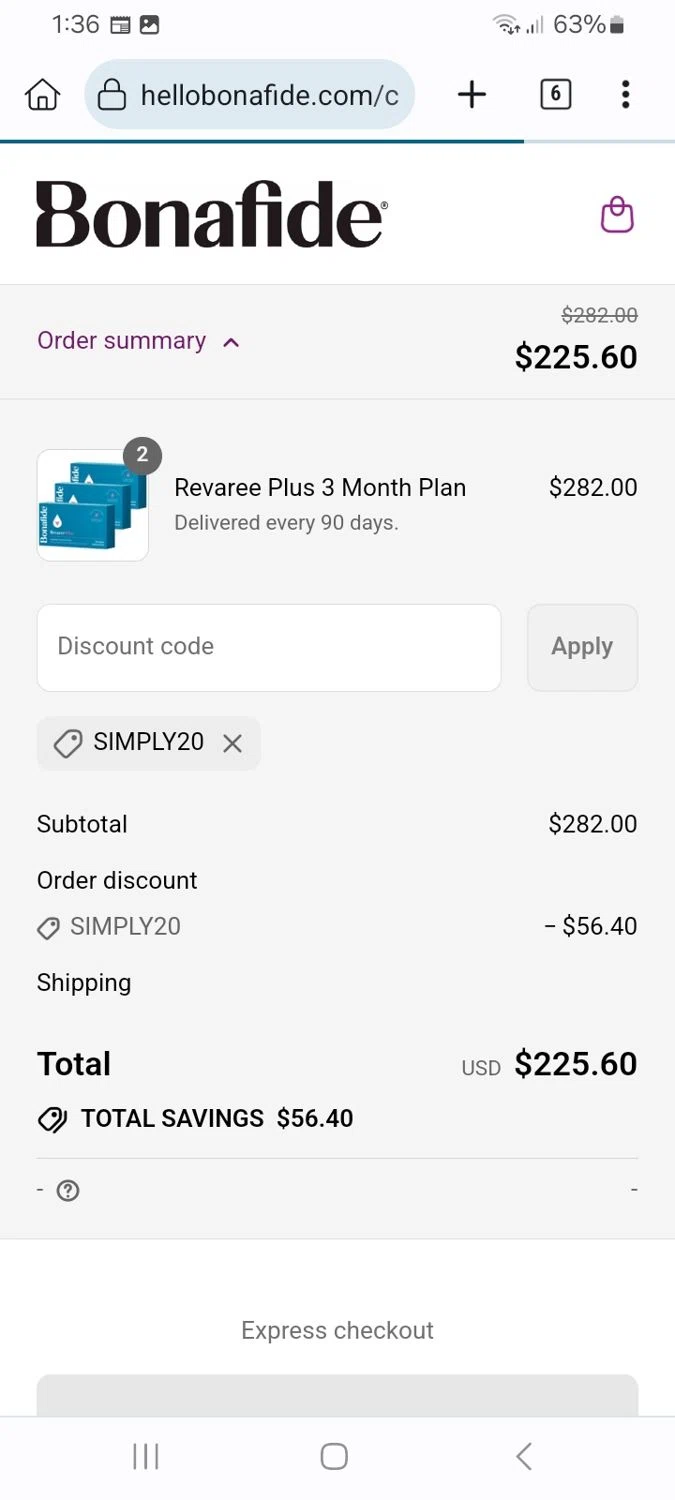The width and height of the screenshot is (675, 1500).
Task: Open the shopping bag cart icon
Action: click(x=617, y=215)
